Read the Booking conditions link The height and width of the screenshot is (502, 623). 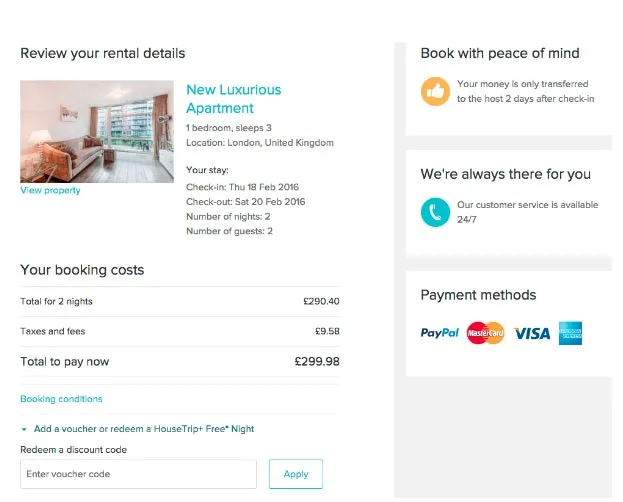(61, 399)
